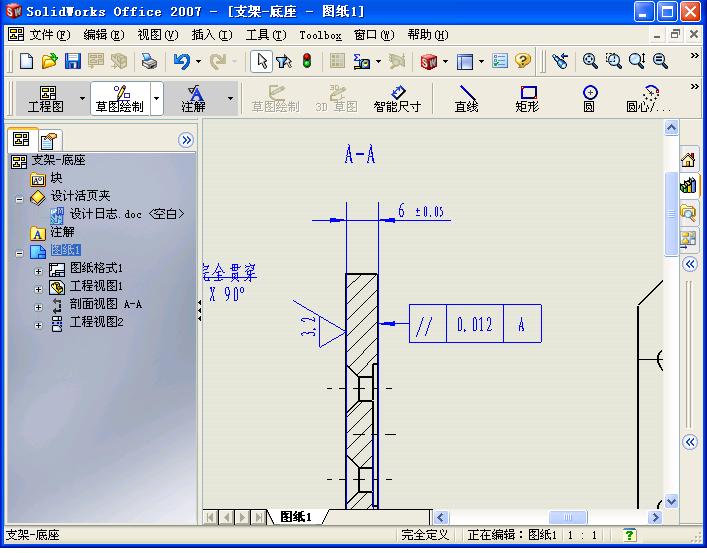
Task: Expand the 注解 dropdown arrow
Action: point(230,98)
